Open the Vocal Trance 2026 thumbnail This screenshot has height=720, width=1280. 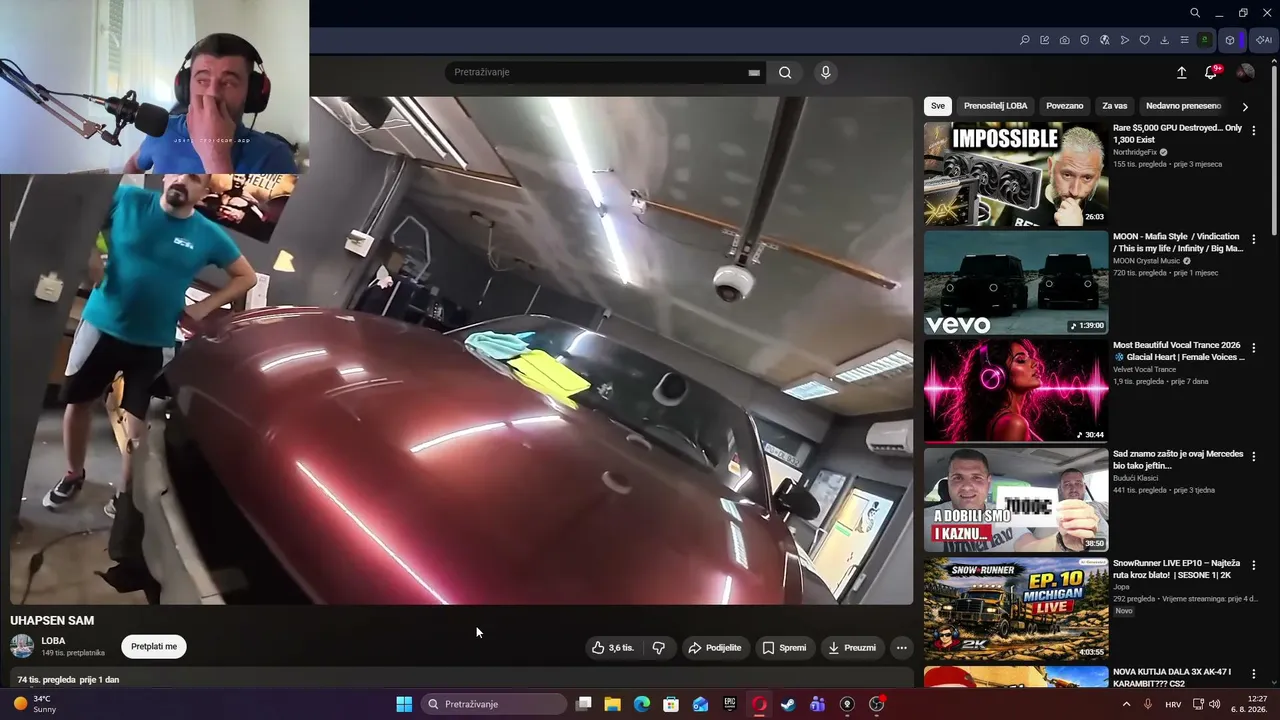(x=1016, y=391)
